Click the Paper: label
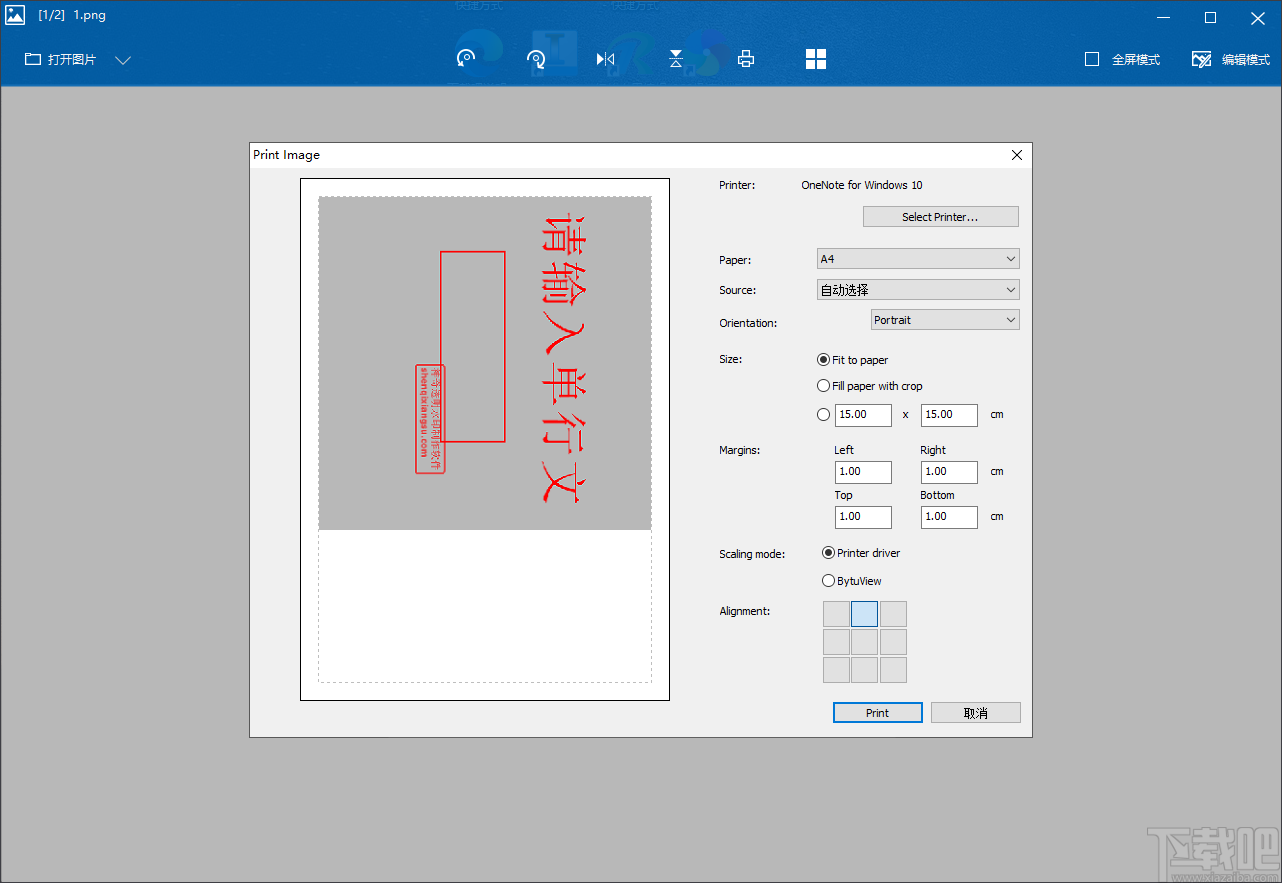 pyautogui.click(x=735, y=260)
